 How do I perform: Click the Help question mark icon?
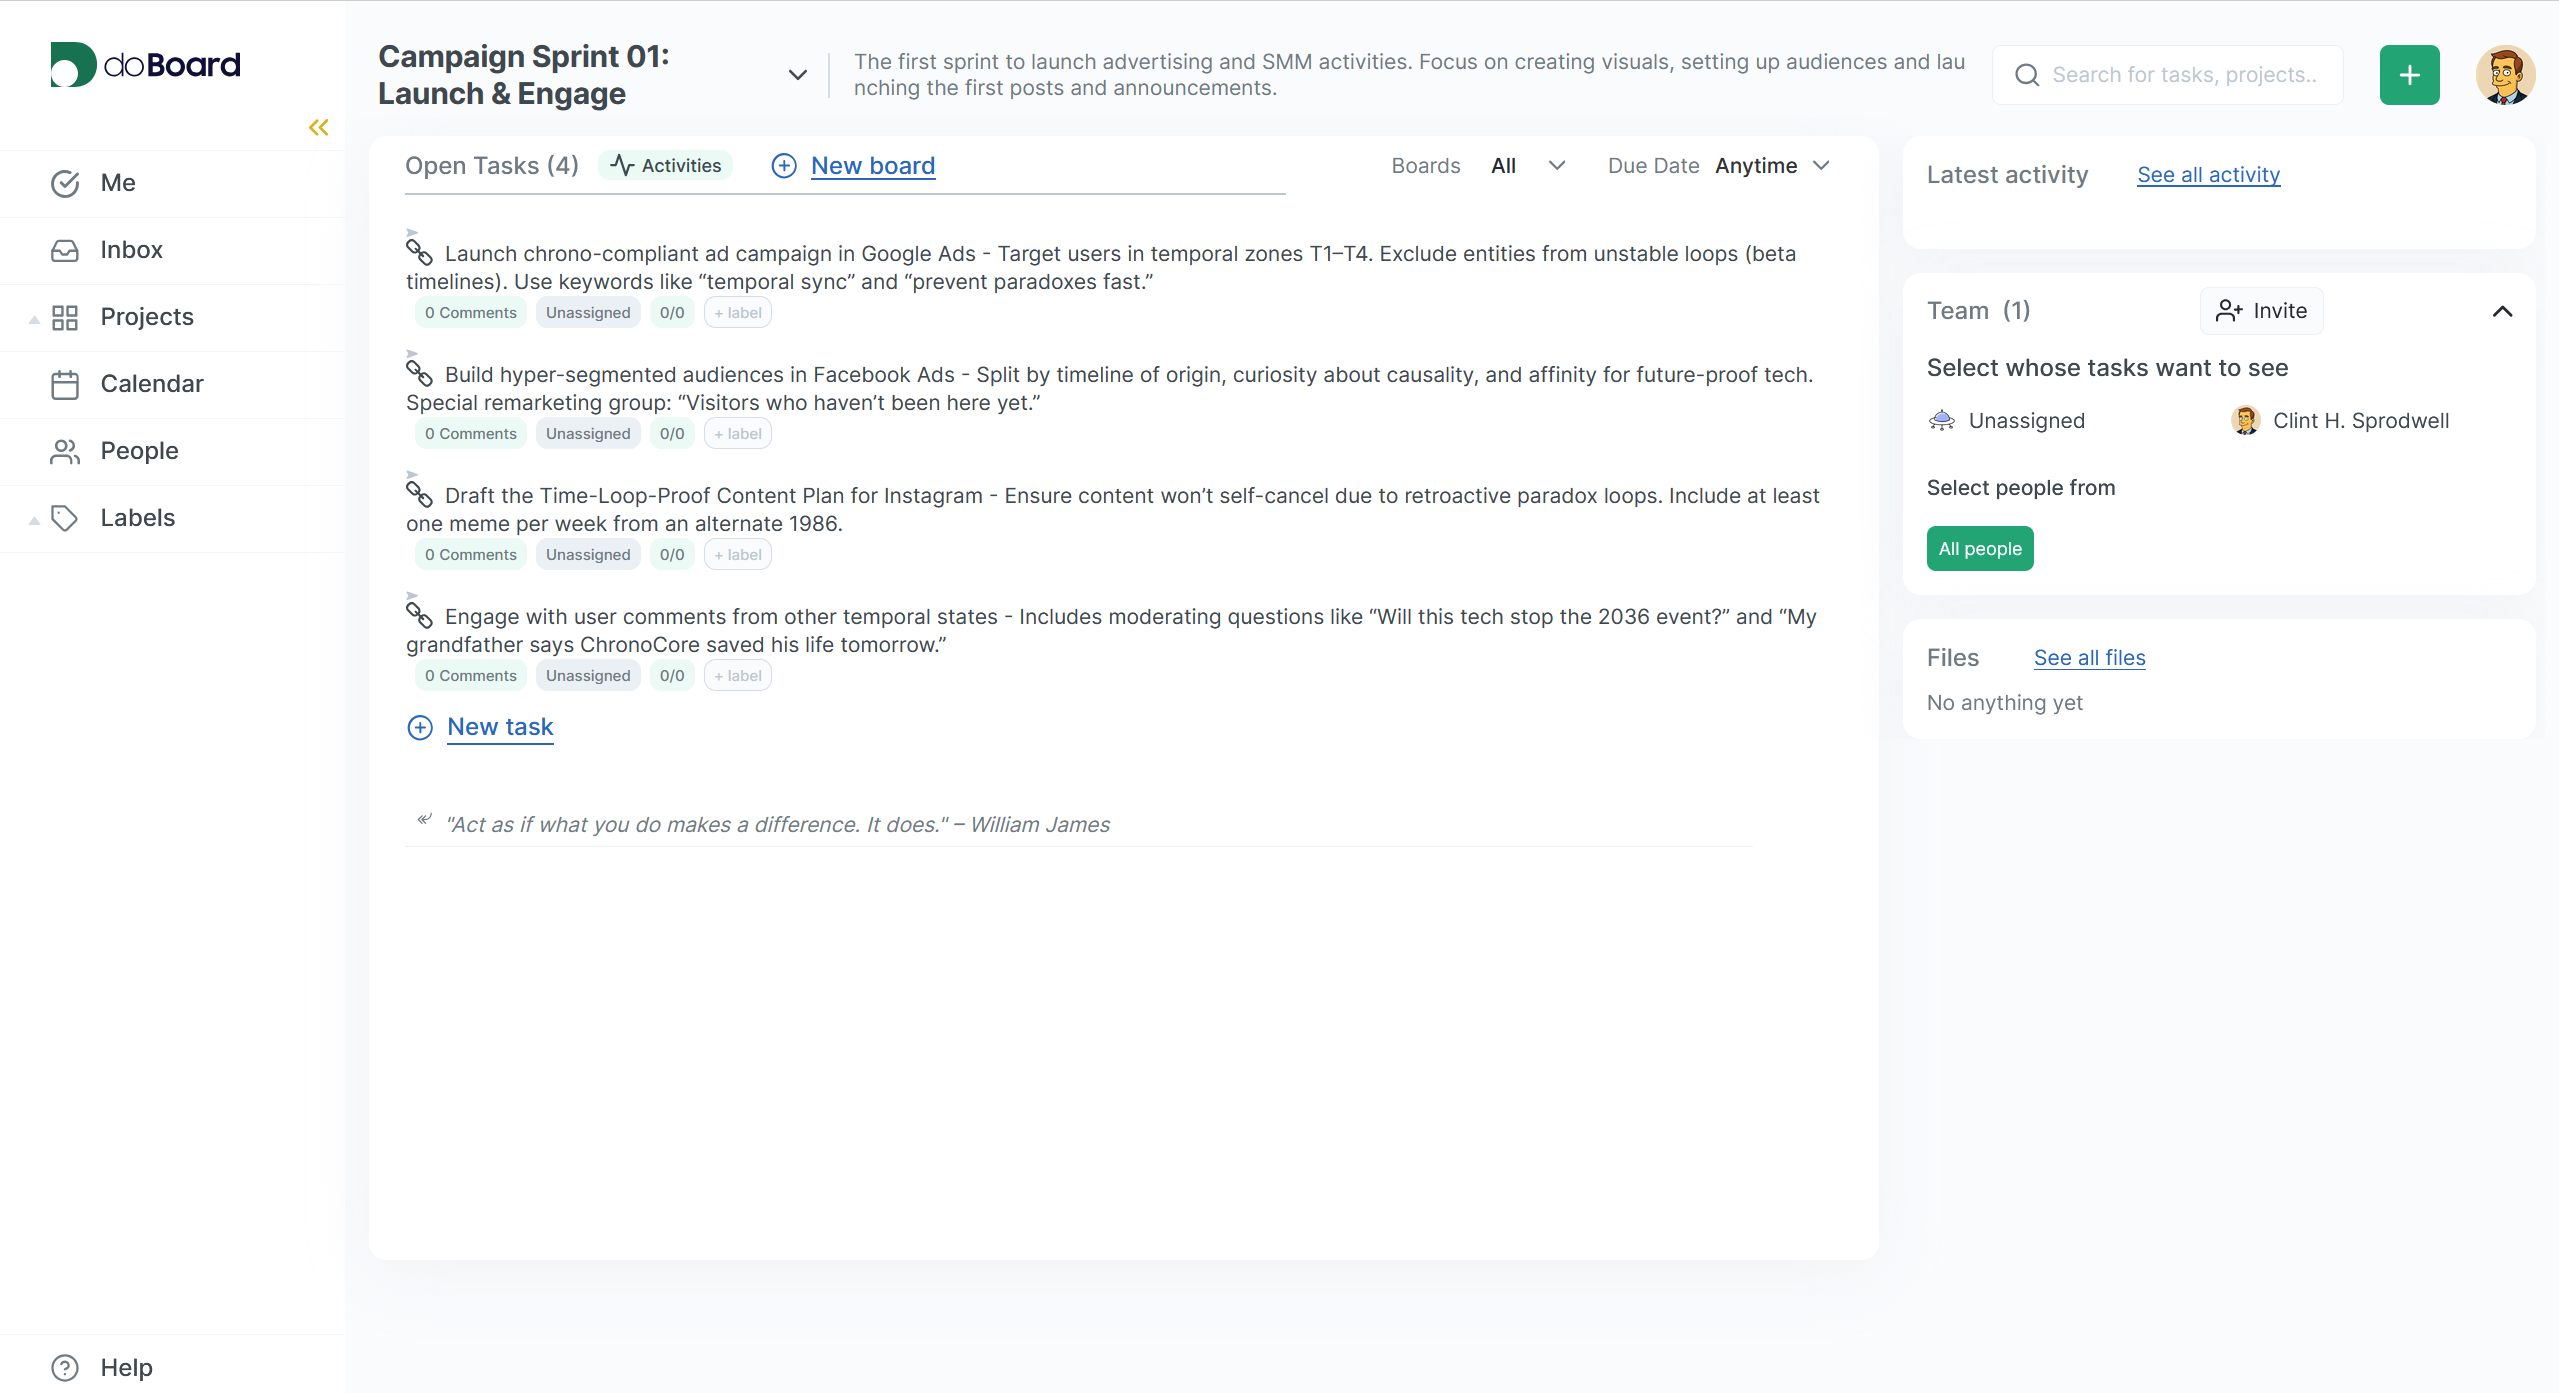point(65,1367)
